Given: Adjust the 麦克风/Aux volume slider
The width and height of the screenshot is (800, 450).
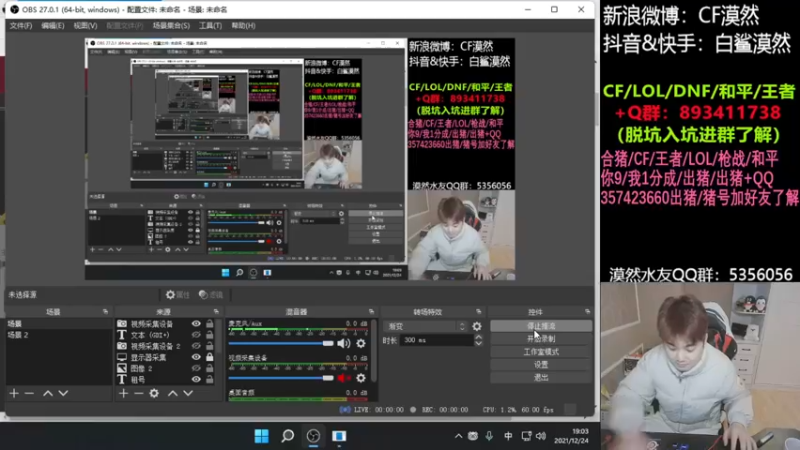Looking at the screenshot, I should coord(281,343).
